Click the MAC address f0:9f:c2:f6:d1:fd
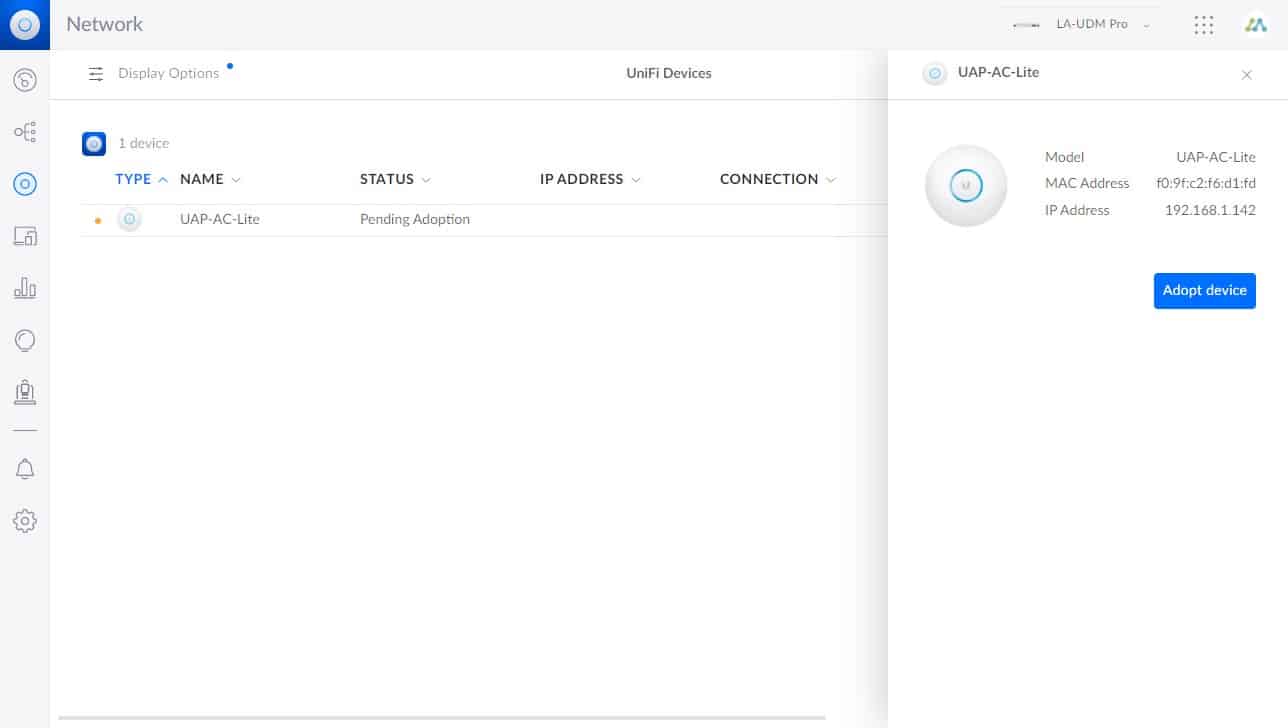The height and width of the screenshot is (728, 1288). tap(1206, 184)
